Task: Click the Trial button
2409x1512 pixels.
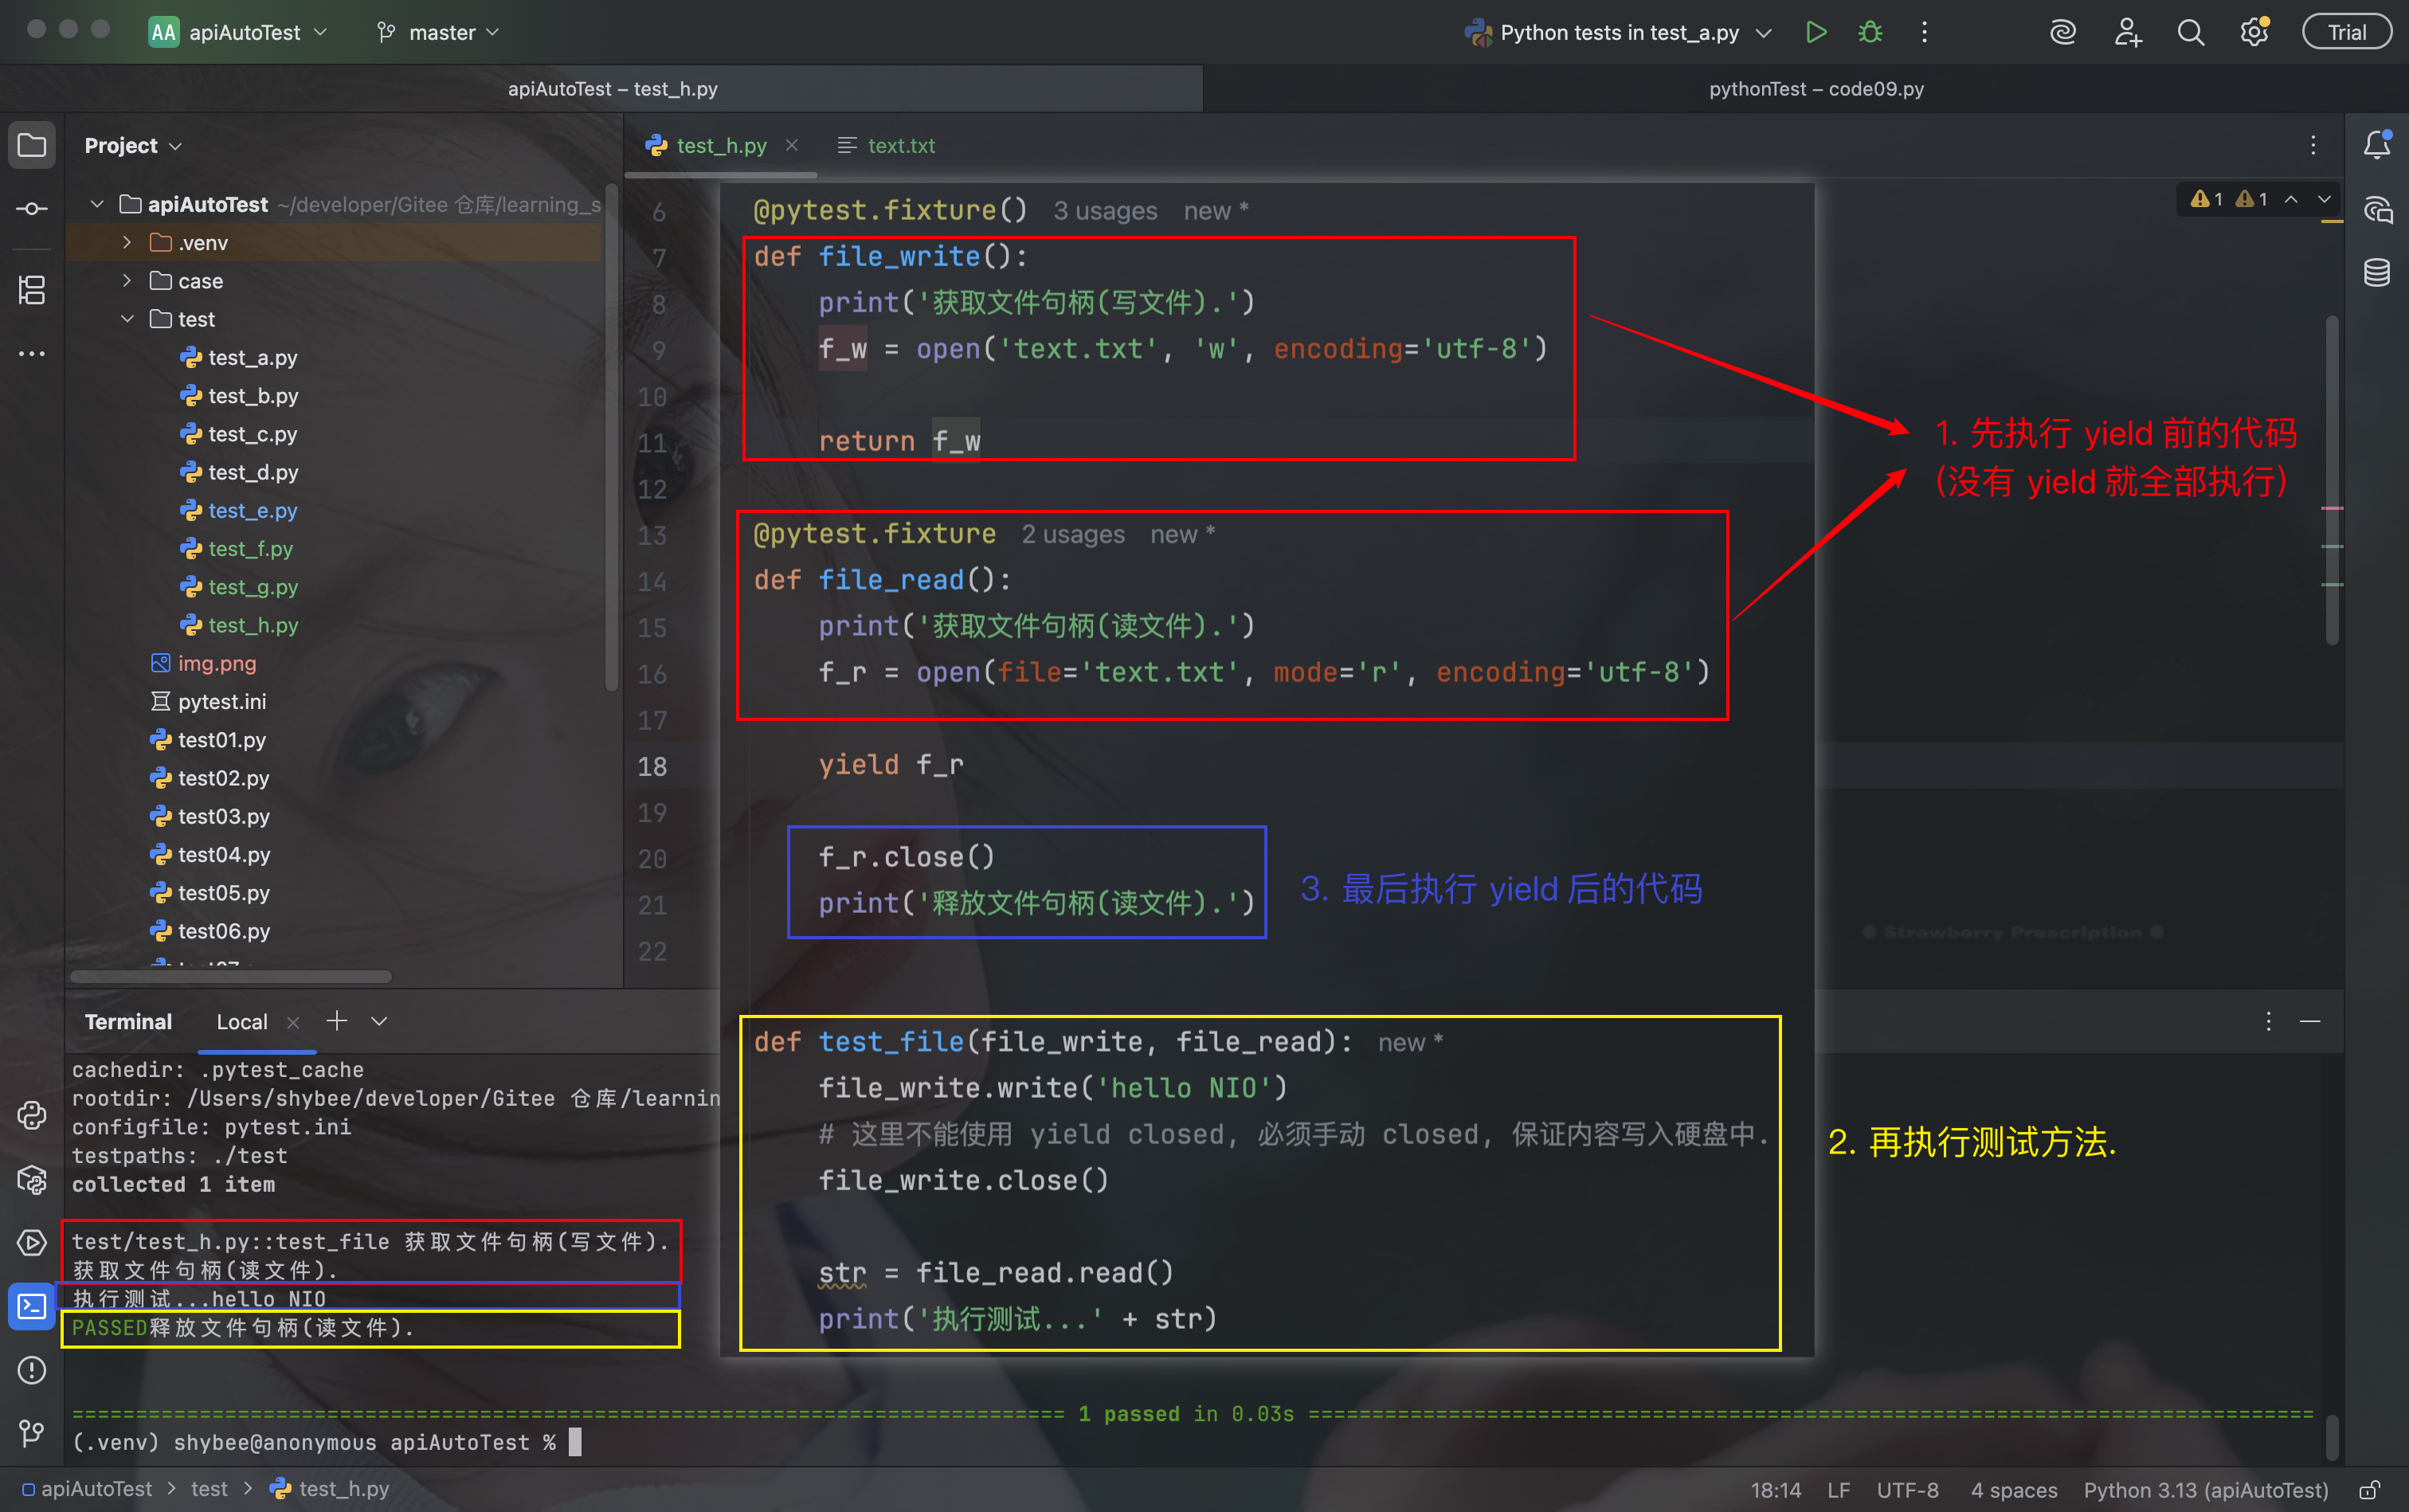Action: (2346, 32)
